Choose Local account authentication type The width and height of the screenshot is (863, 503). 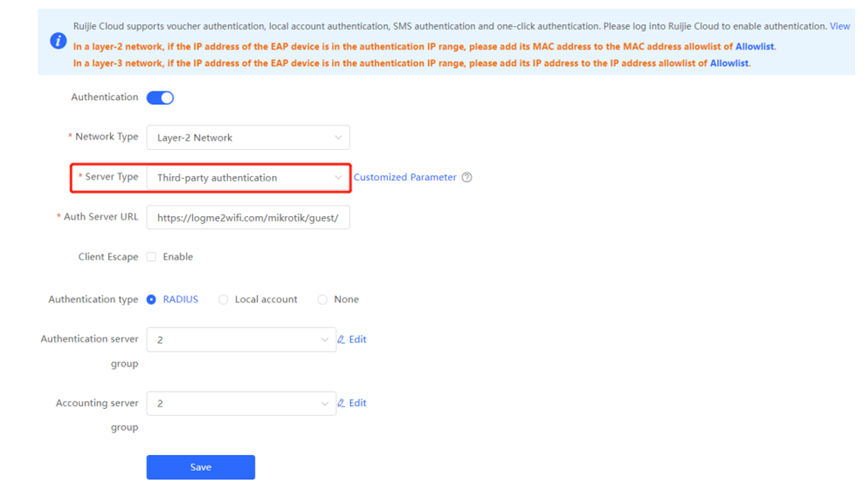click(x=223, y=299)
